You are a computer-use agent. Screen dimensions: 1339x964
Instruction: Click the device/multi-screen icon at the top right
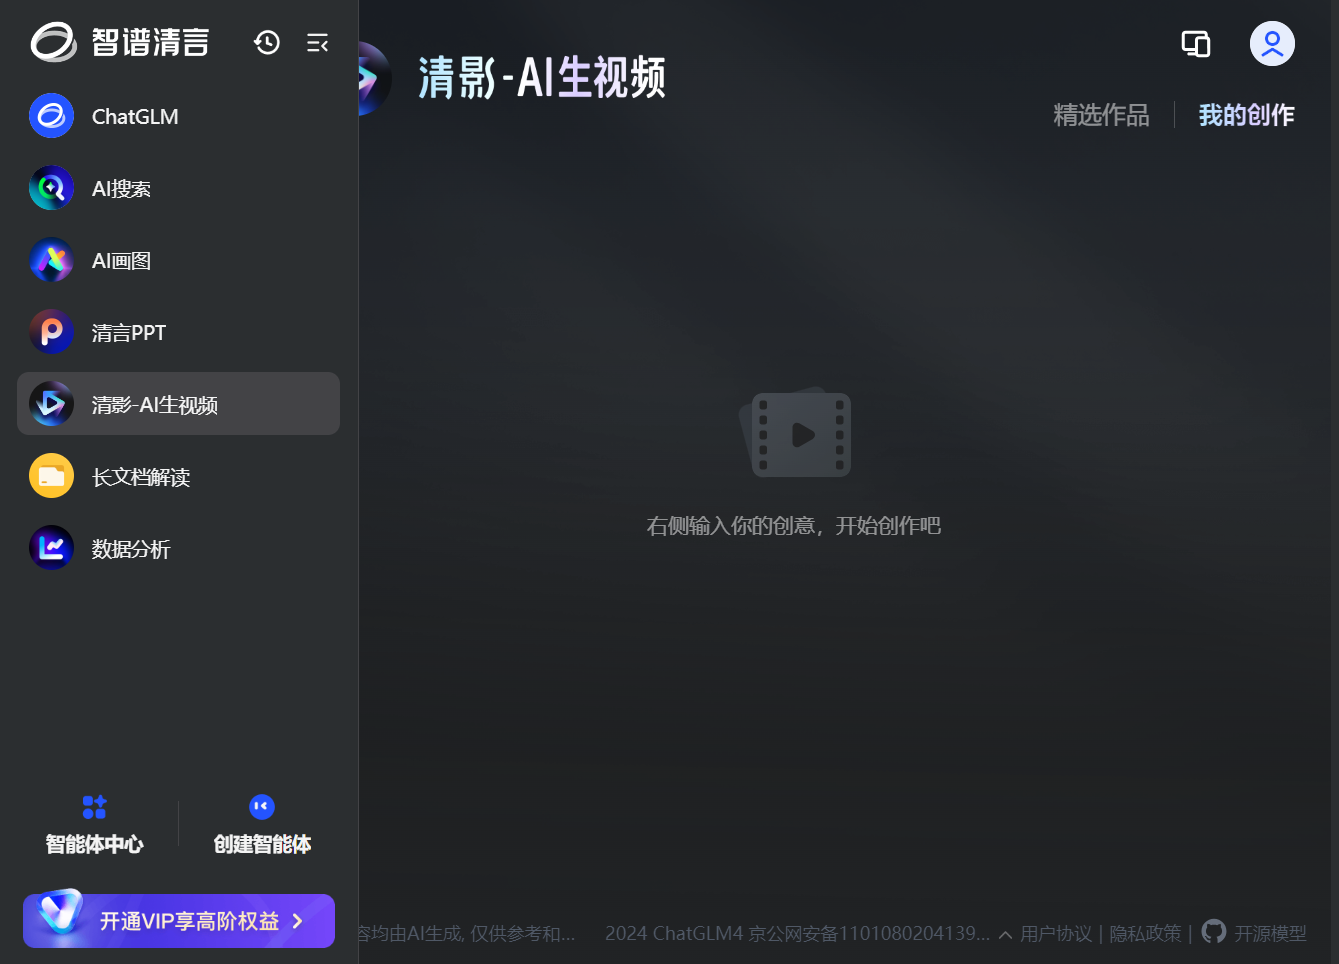point(1196,44)
